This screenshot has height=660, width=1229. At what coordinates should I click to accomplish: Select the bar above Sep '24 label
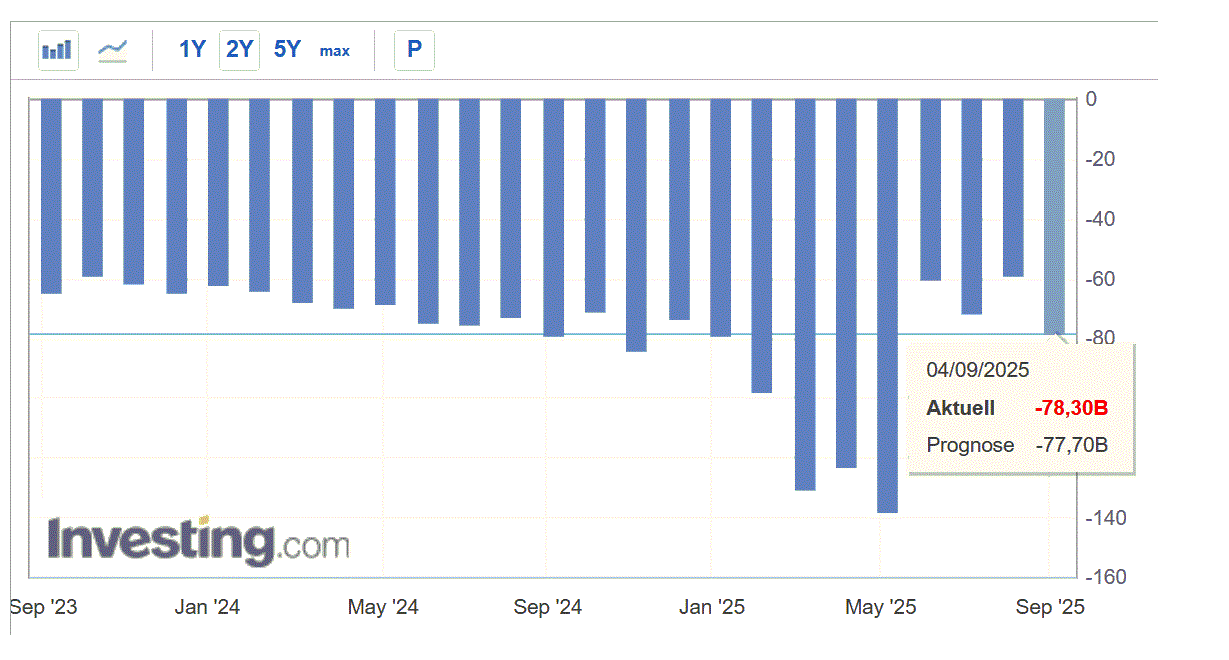(553, 217)
